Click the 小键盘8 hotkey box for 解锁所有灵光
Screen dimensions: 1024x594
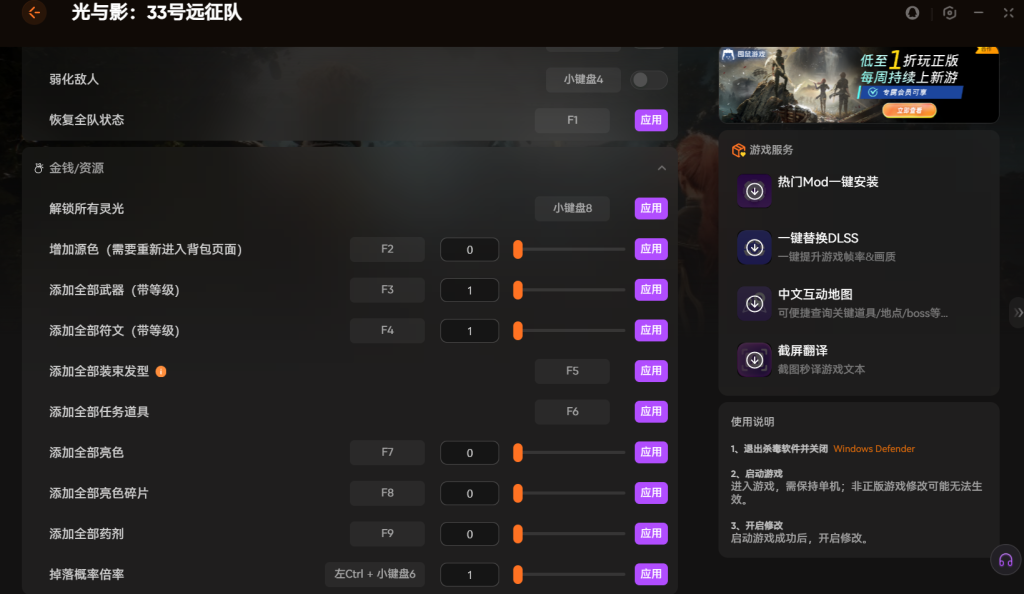[x=572, y=209]
